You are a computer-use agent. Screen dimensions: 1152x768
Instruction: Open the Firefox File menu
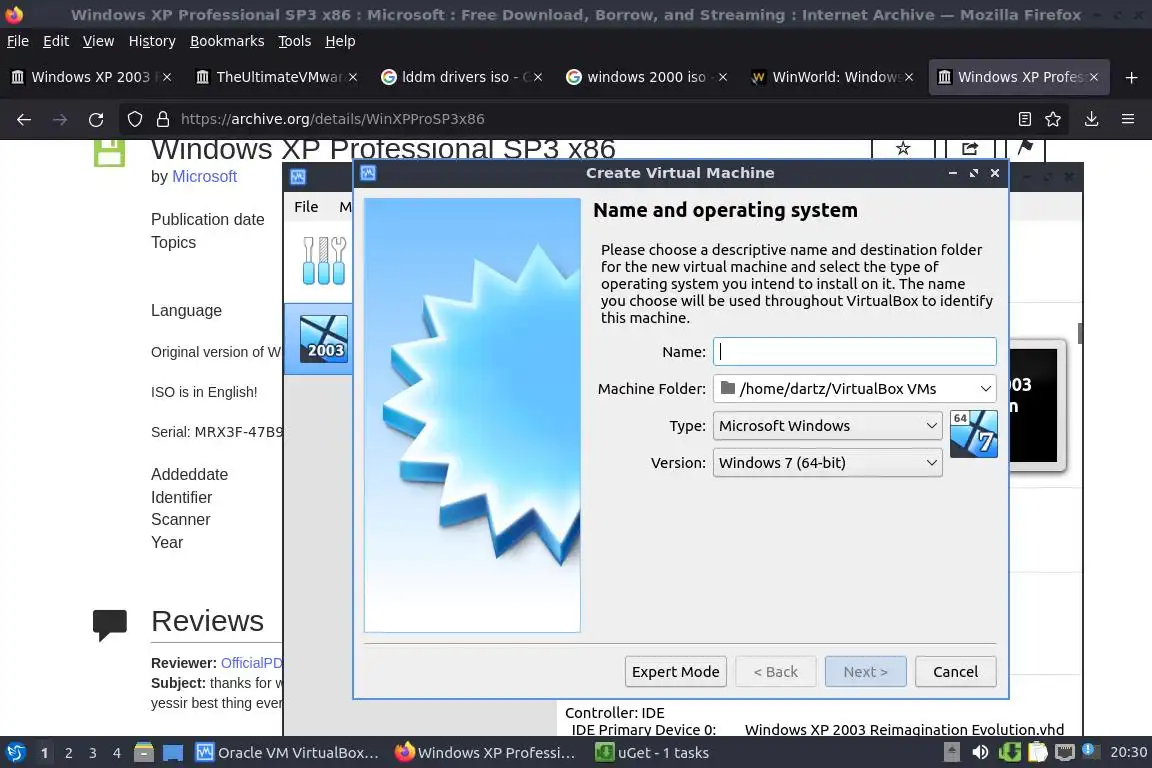[18, 41]
